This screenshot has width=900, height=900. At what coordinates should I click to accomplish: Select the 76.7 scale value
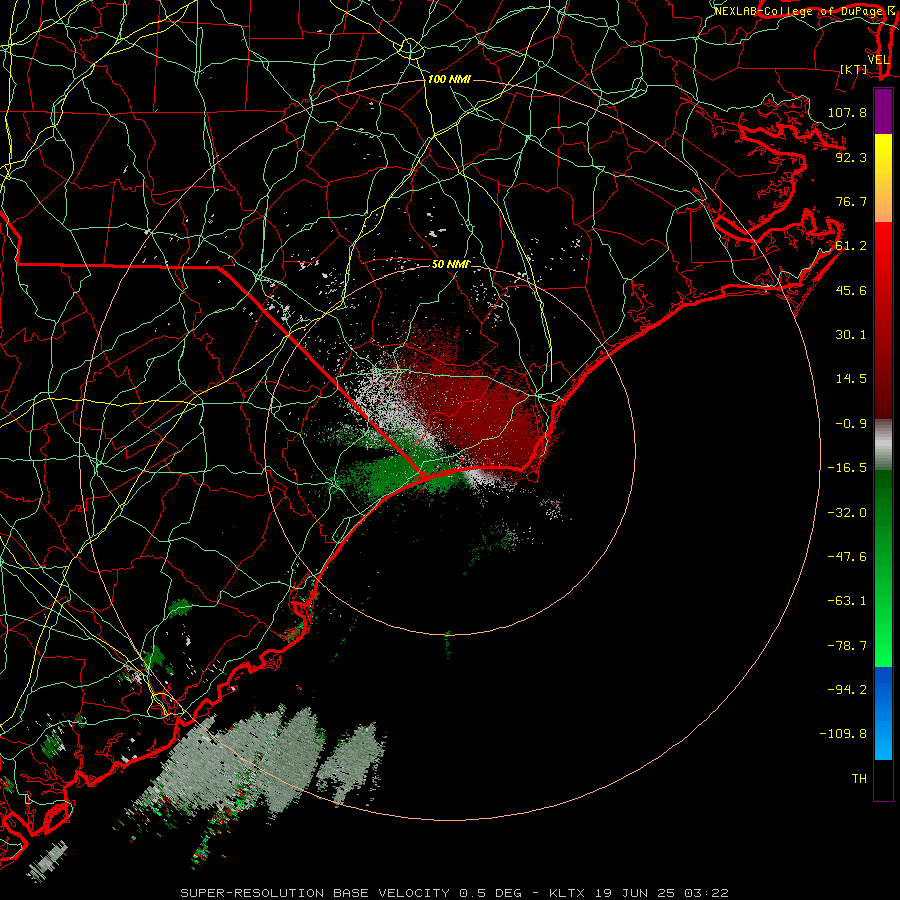(x=851, y=201)
